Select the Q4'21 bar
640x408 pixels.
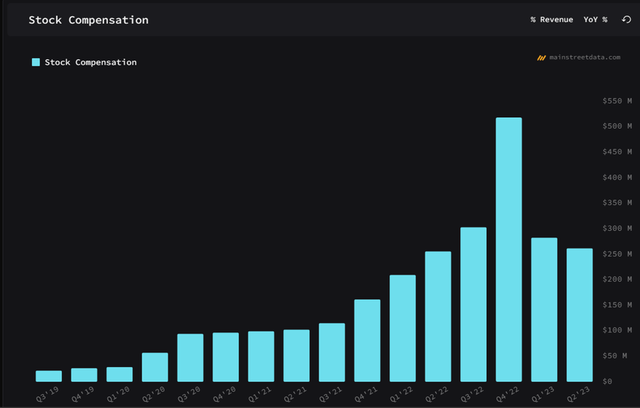coord(367,341)
